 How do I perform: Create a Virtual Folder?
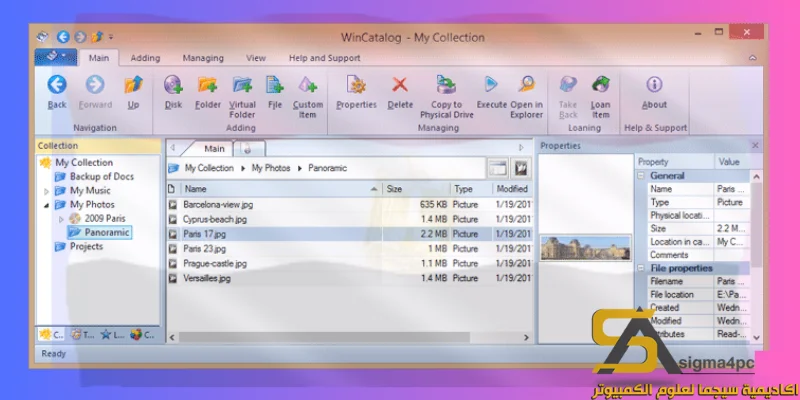coord(242,97)
